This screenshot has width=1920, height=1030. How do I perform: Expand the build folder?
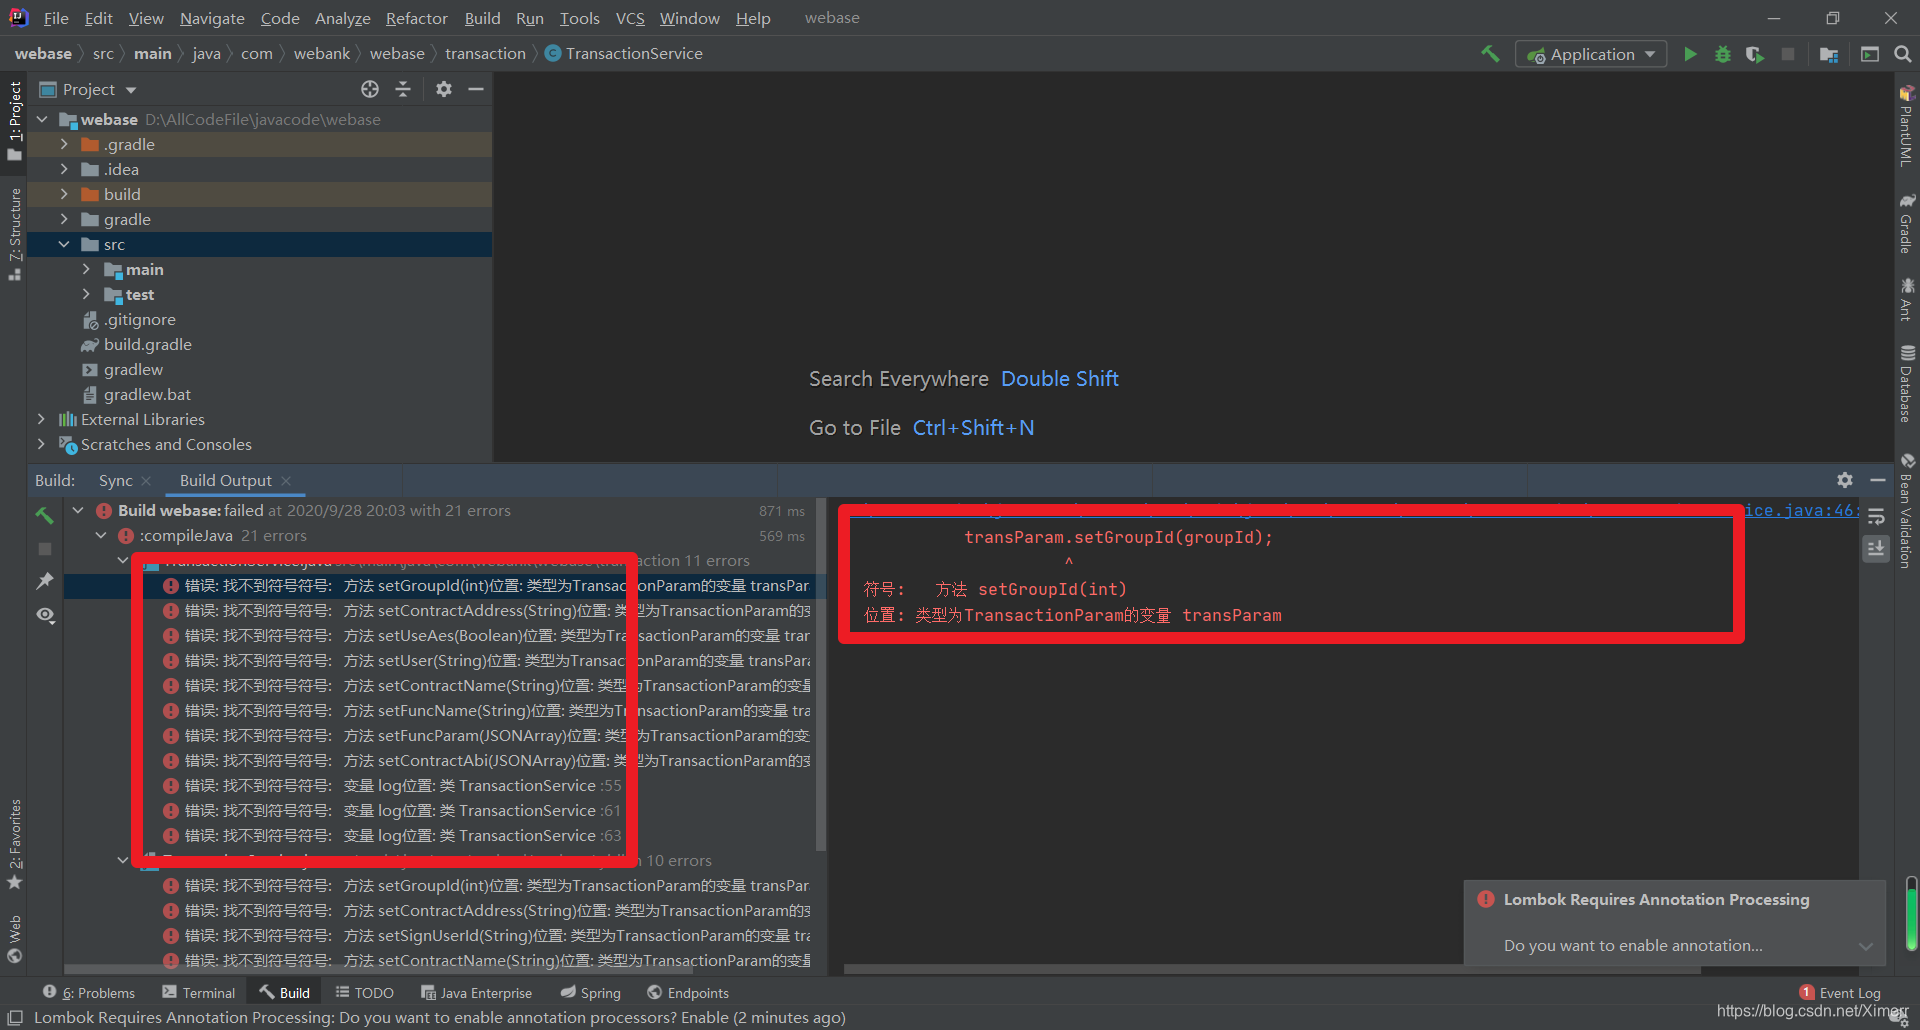pos(64,194)
